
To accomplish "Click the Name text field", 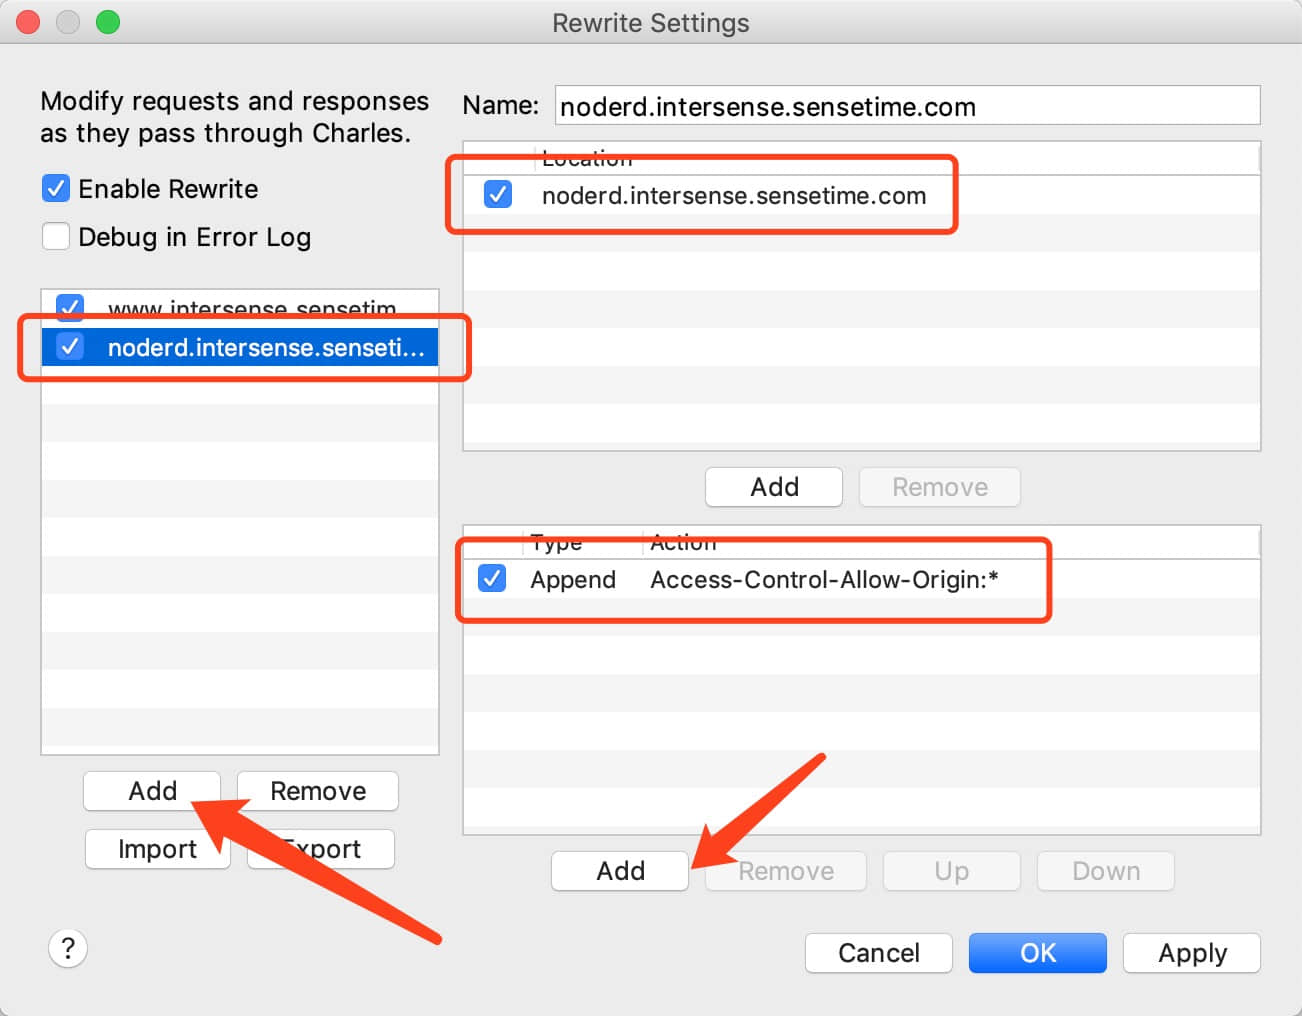I will click(x=906, y=106).
